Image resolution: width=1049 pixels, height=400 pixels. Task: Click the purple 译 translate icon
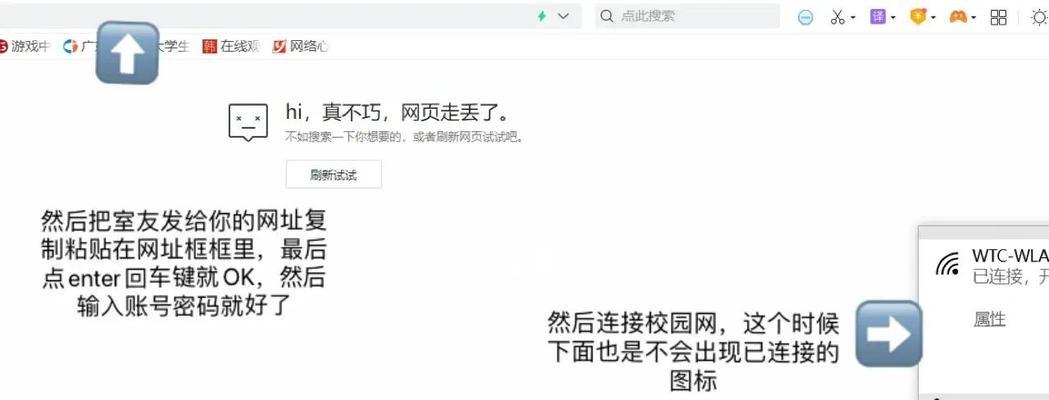point(878,17)
